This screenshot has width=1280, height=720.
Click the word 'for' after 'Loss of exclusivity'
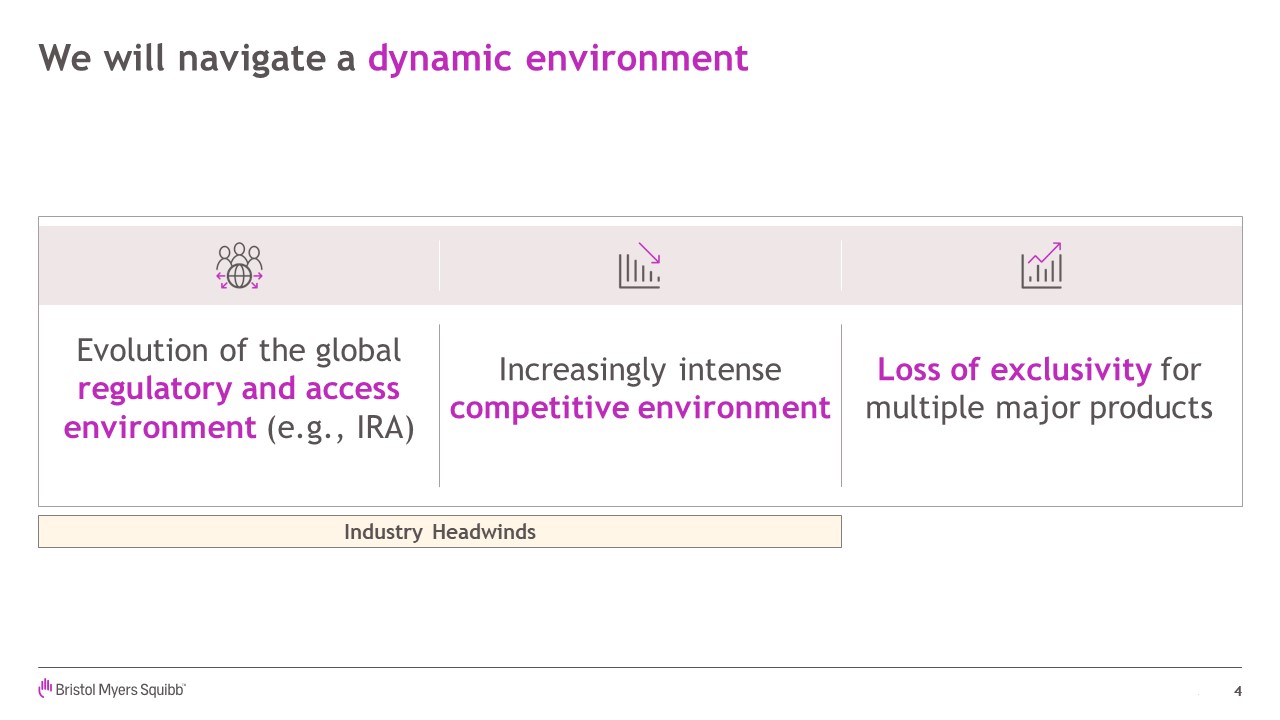1181,369
